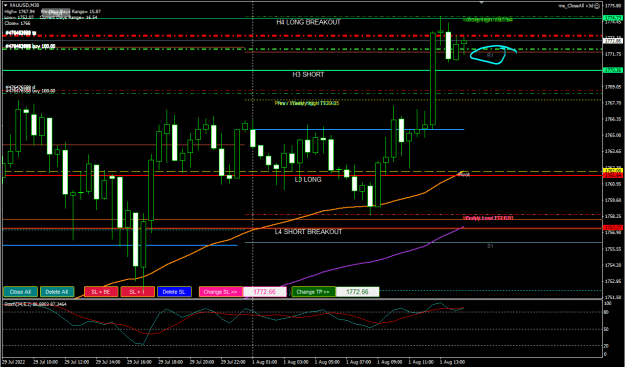
Task: Click the 29 Jul 2022 time axis label
Action: pos(14,362)
